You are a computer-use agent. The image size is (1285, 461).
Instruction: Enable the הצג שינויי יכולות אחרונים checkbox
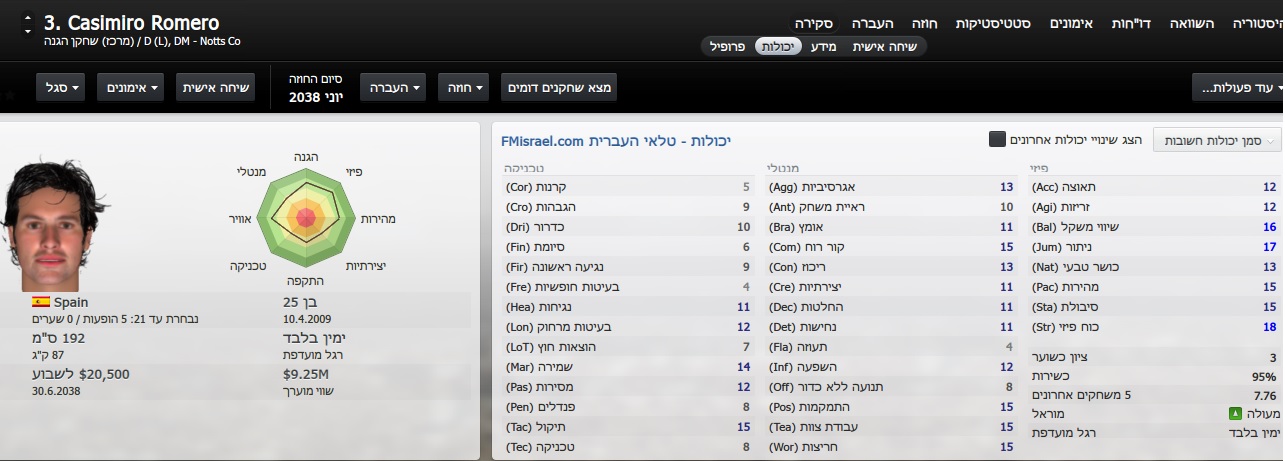[x=997, y=140]
